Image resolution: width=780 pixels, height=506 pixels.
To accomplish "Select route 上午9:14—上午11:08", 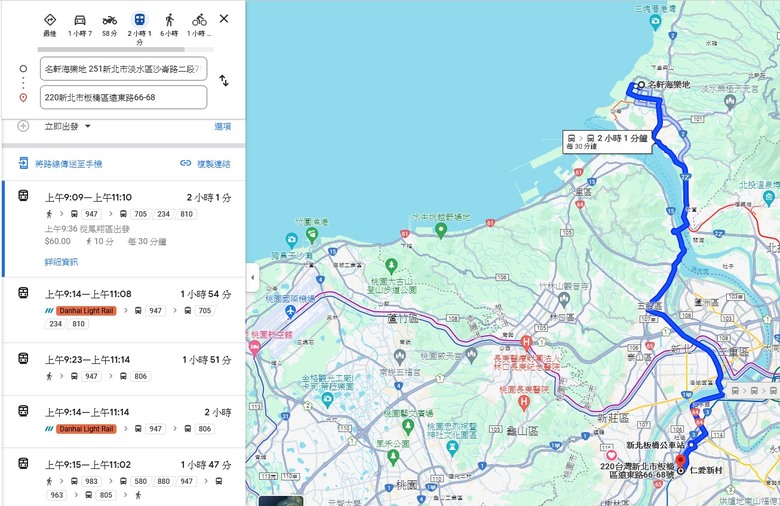I will 123,309.
